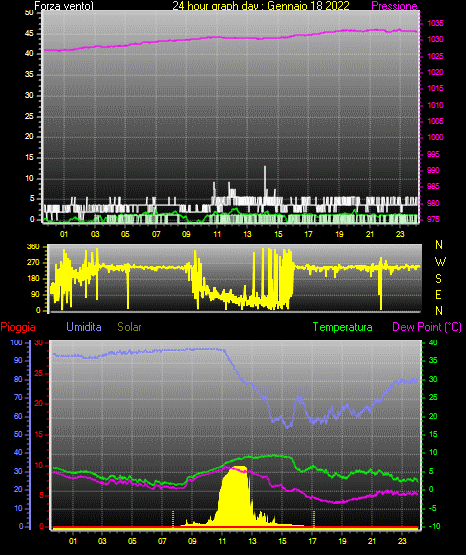Click hour 21 on wind graph axis
Screen dimensions: 466x555
[x=370, y=234]
